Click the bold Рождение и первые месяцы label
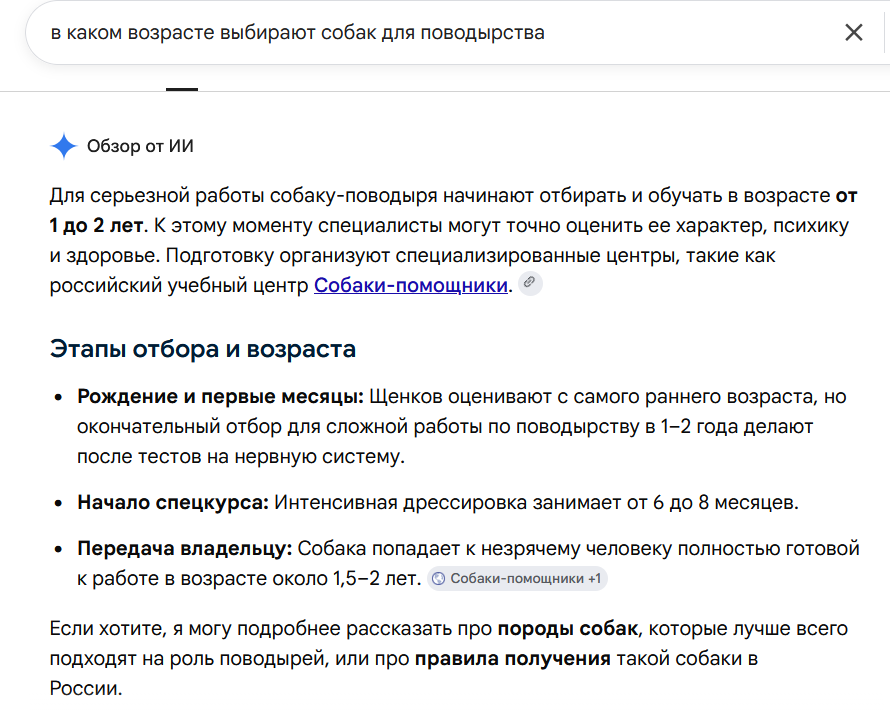 pyautogui.click(x=220, y=396)
